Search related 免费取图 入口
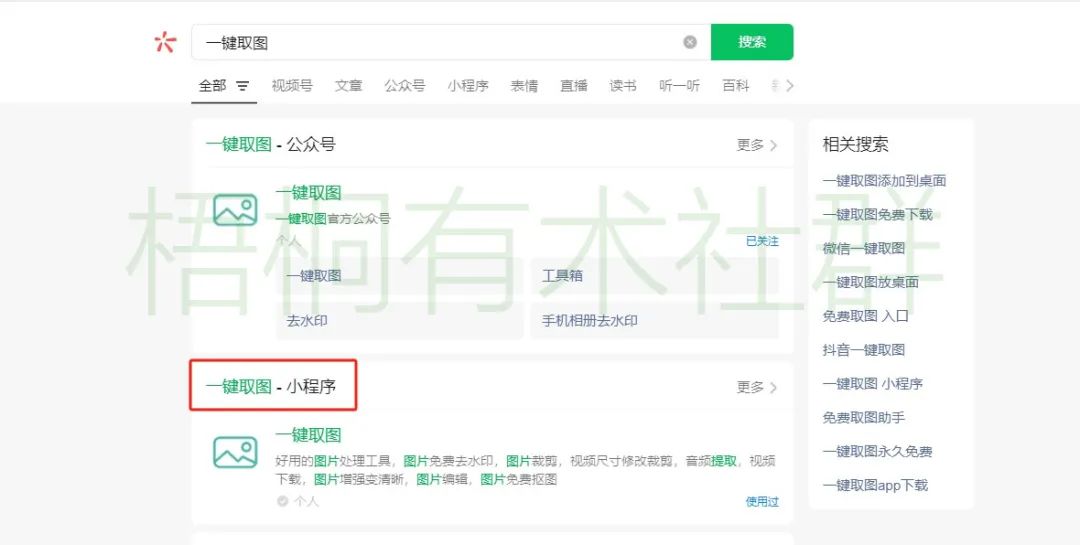The image size is (1080, 545). click(x=866, y=316)
